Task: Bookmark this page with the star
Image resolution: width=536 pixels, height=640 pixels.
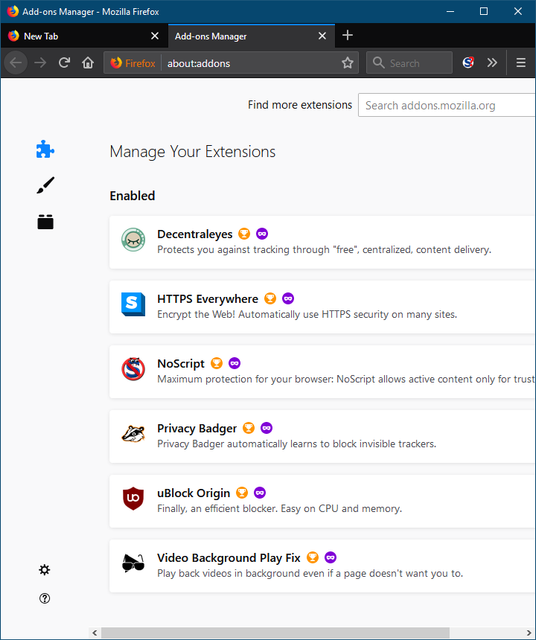Action: click(347, 63)
